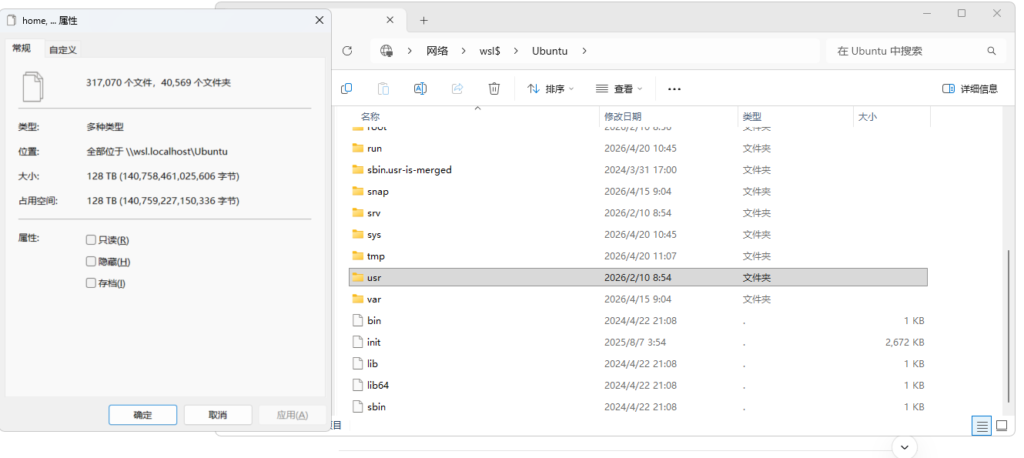The width and height of the screenshot is (1024, 458).
Task: Expand the chevron after Ubuntu in address bar
Action: pyautogui.click(x=584, y=51)
